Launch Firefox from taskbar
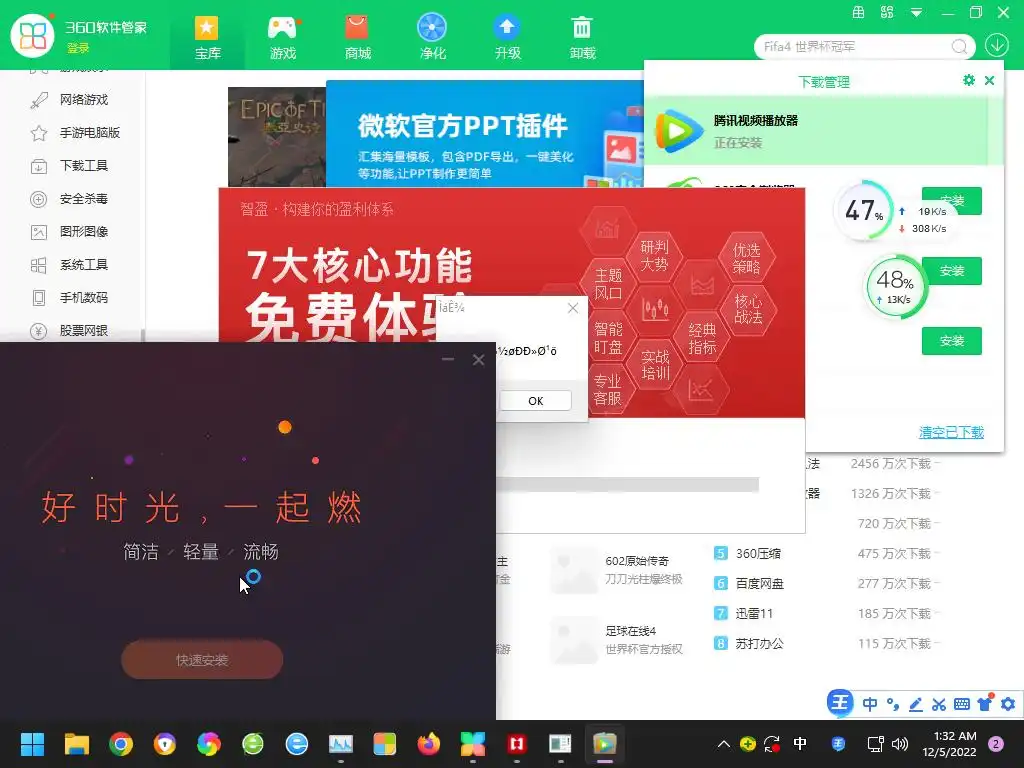 (428, 744)
